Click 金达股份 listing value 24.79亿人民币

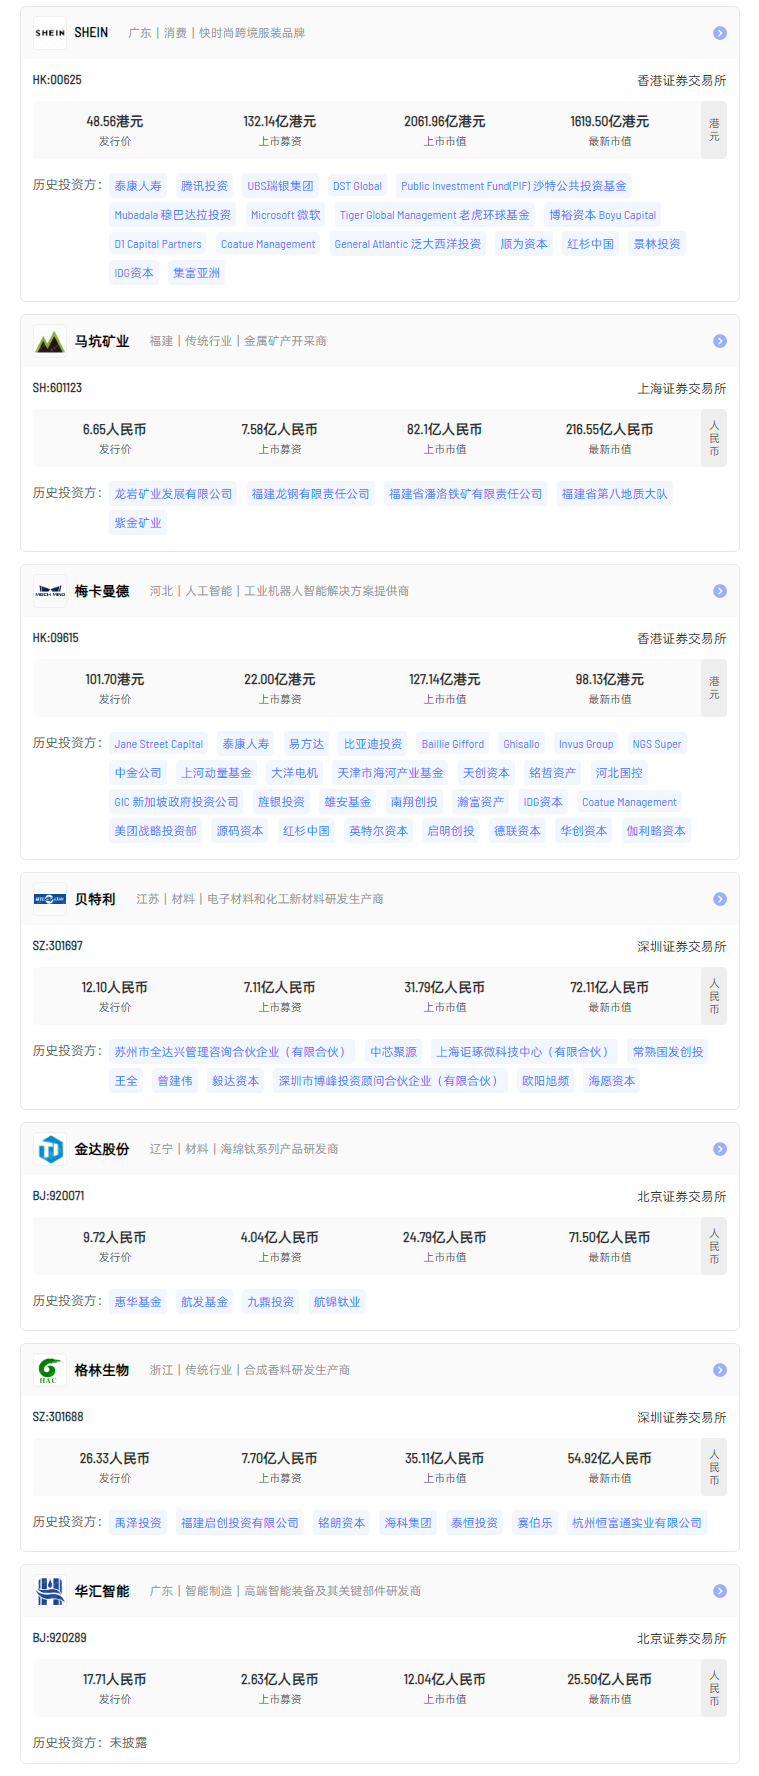pos(445,1237)
